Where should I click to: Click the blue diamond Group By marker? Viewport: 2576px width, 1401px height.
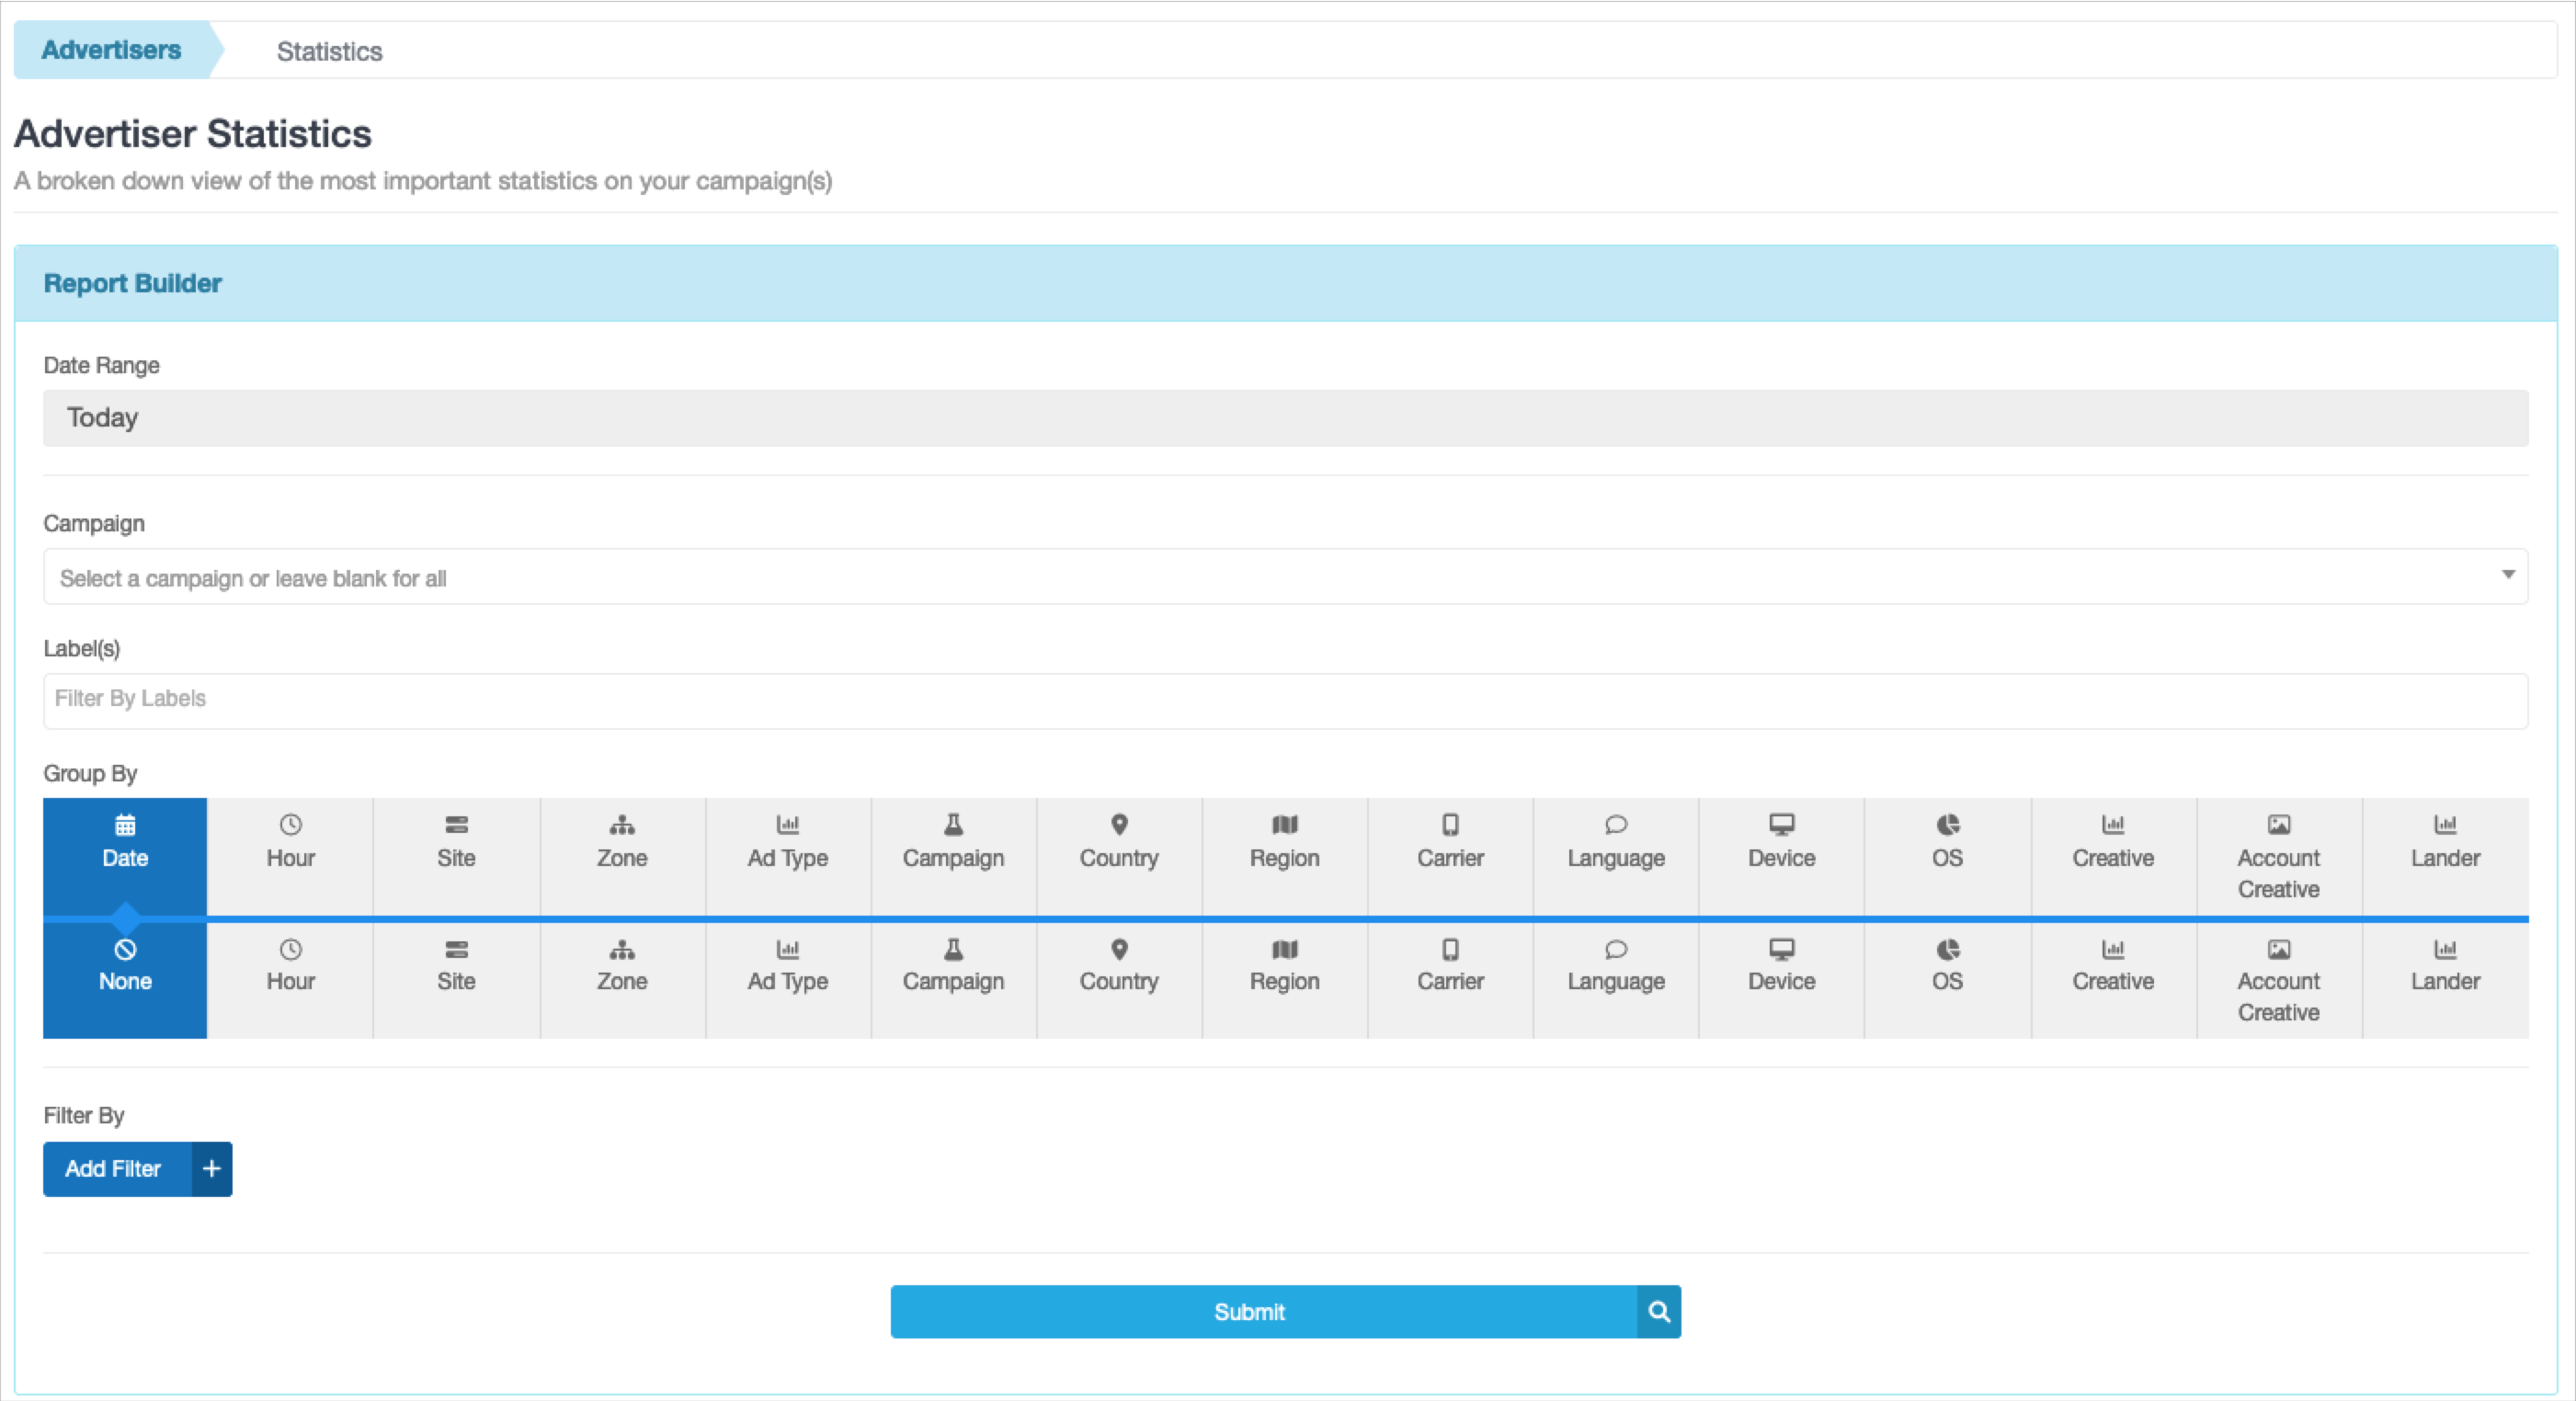125,917
